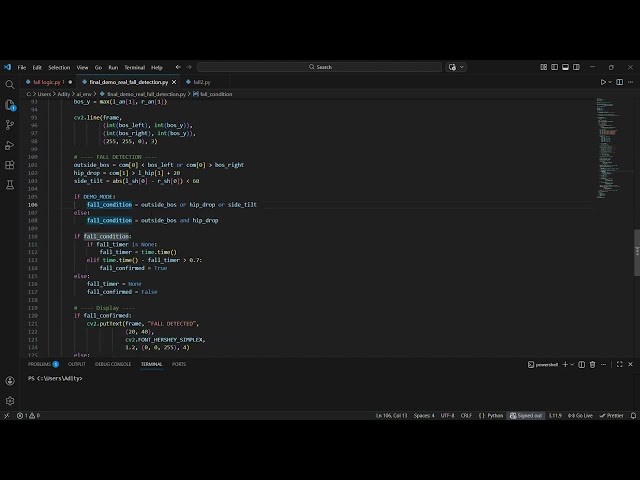This screenshot has width=640, height=480.
Task: Open the Go menu
Action: point(98,67)
